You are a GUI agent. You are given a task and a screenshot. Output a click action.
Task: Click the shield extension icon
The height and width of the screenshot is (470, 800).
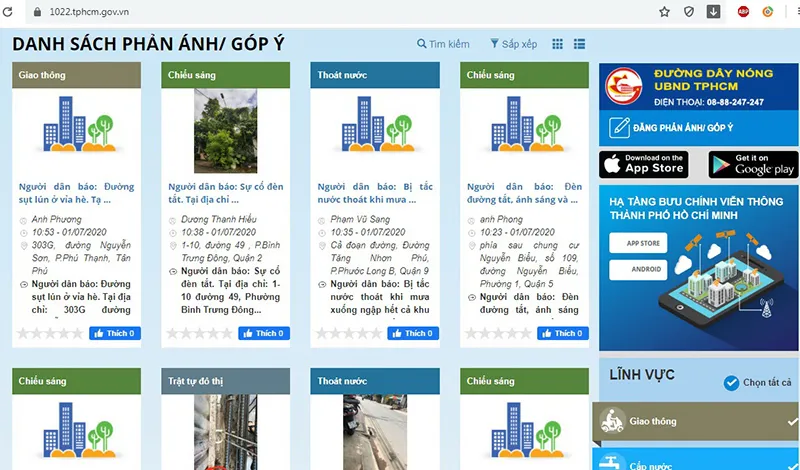(689, 11)
